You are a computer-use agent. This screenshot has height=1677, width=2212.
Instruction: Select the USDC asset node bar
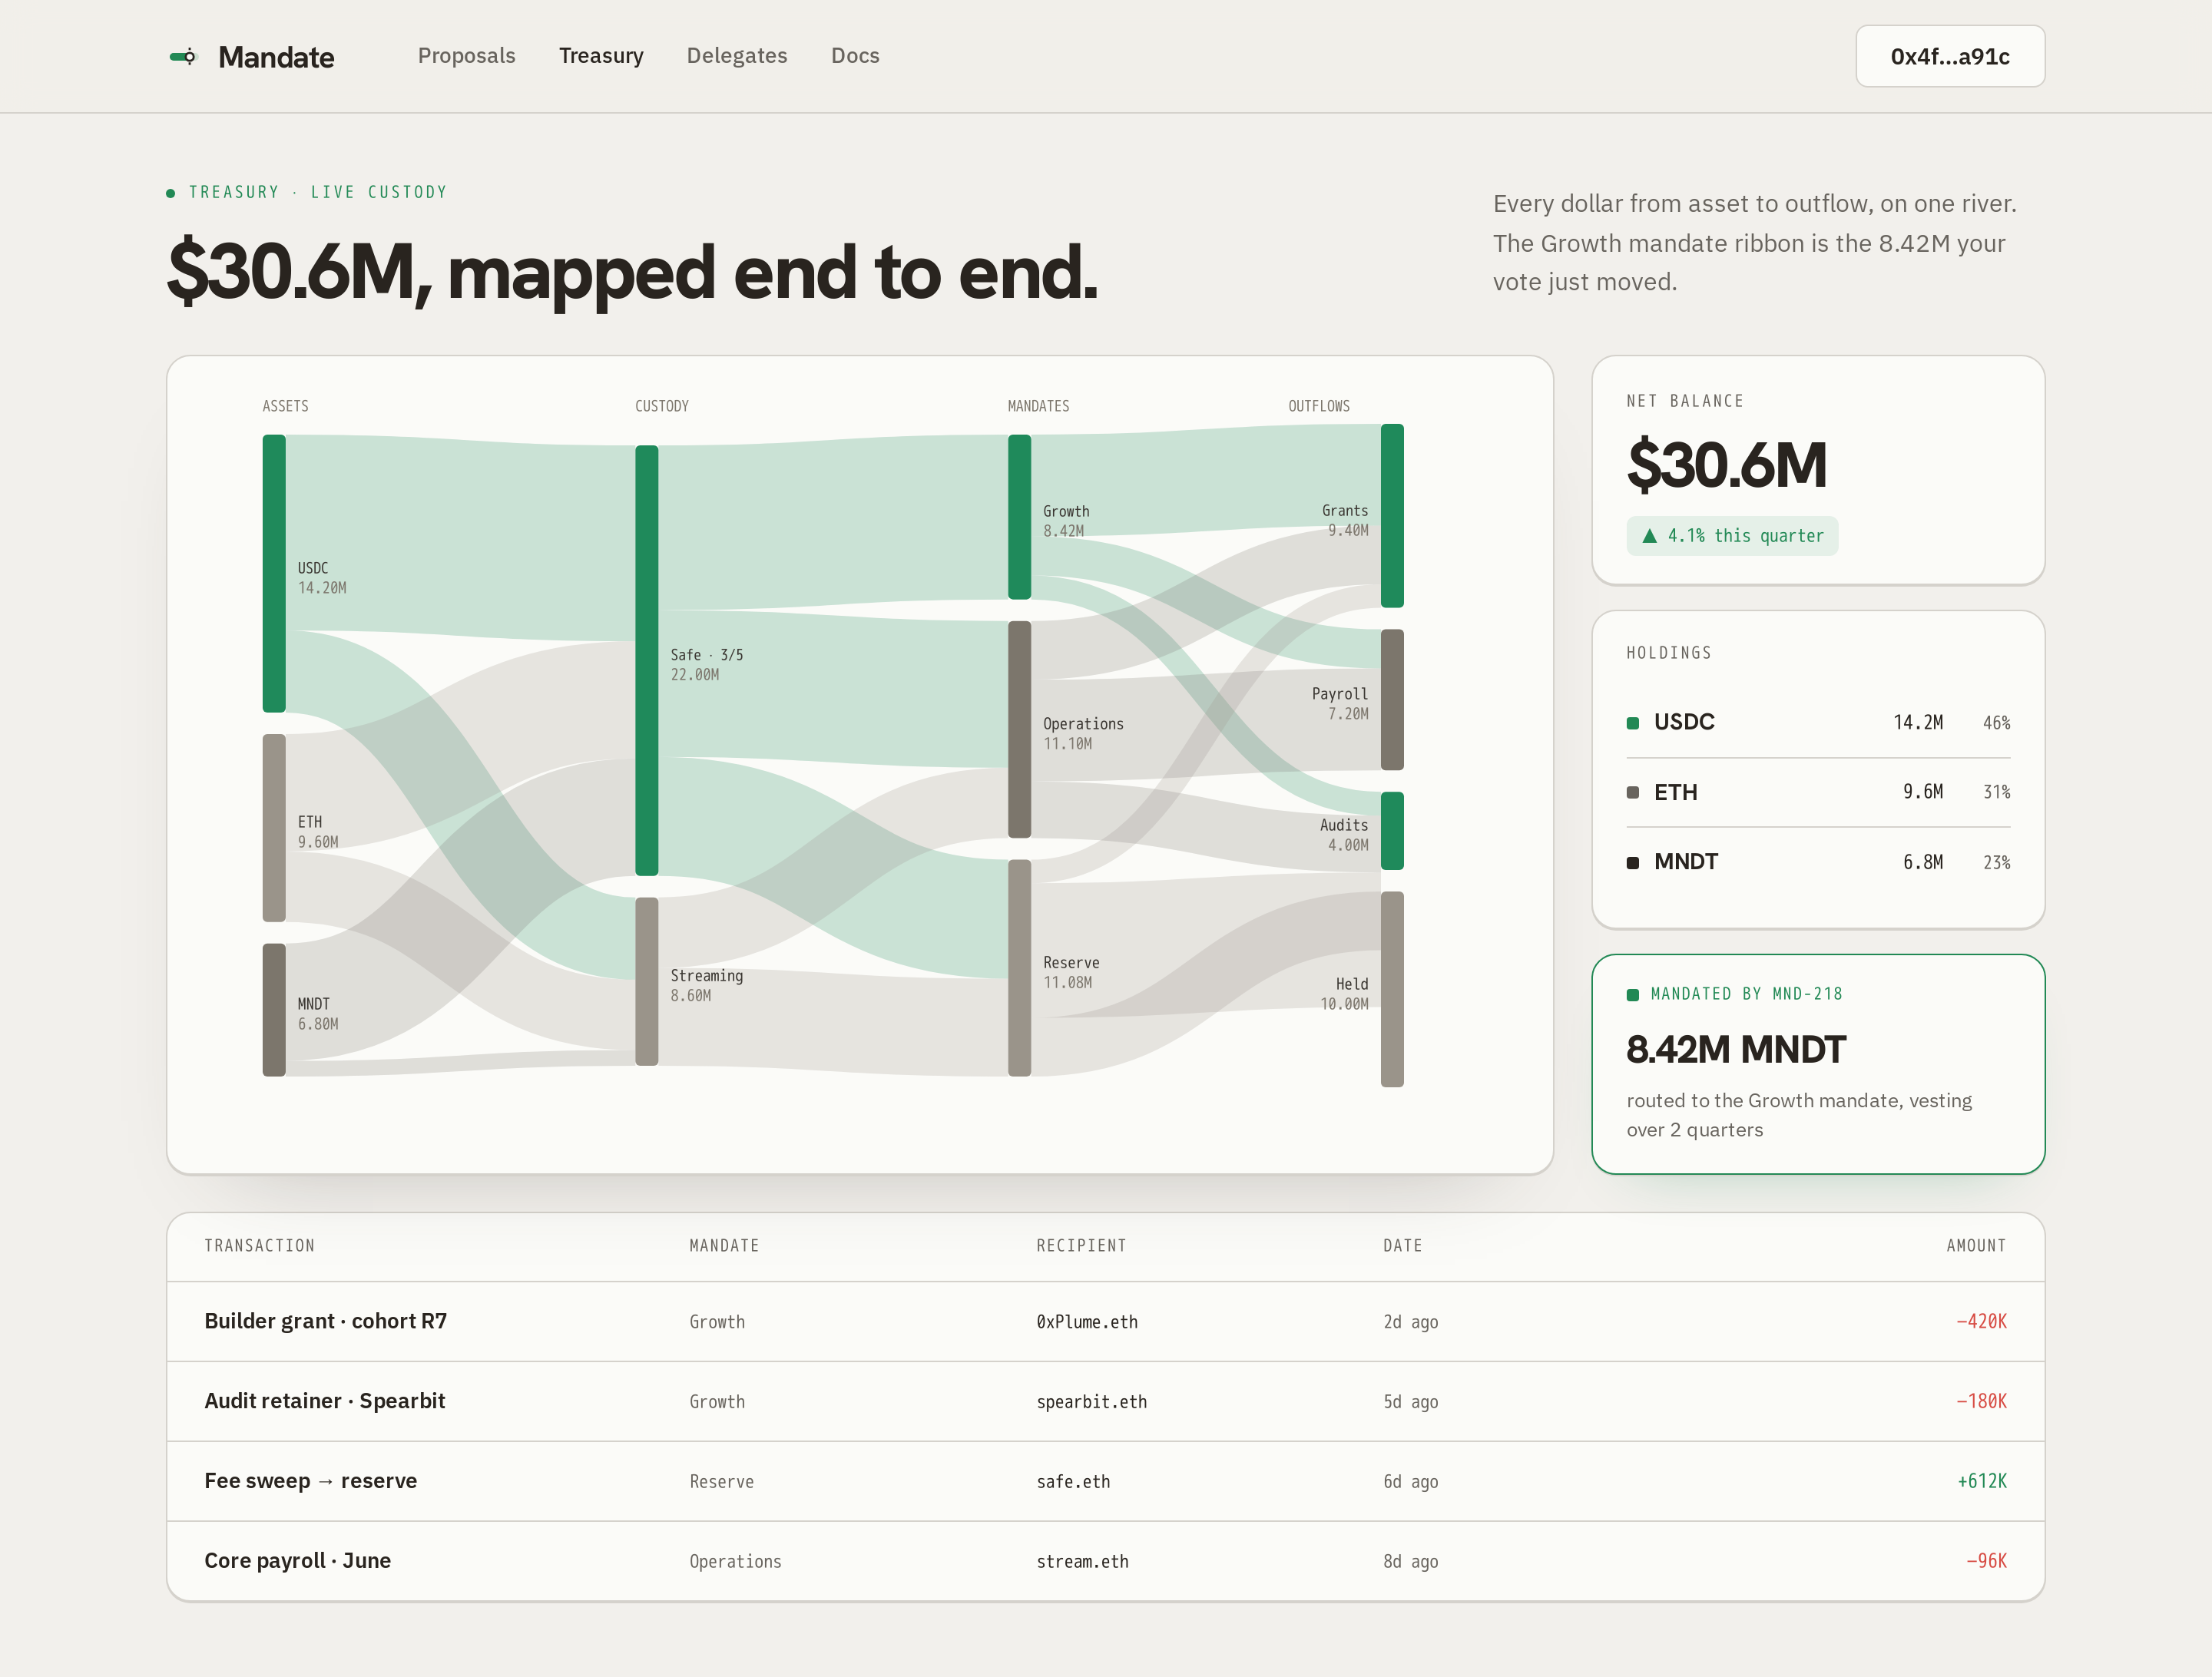tap(274, 573)
